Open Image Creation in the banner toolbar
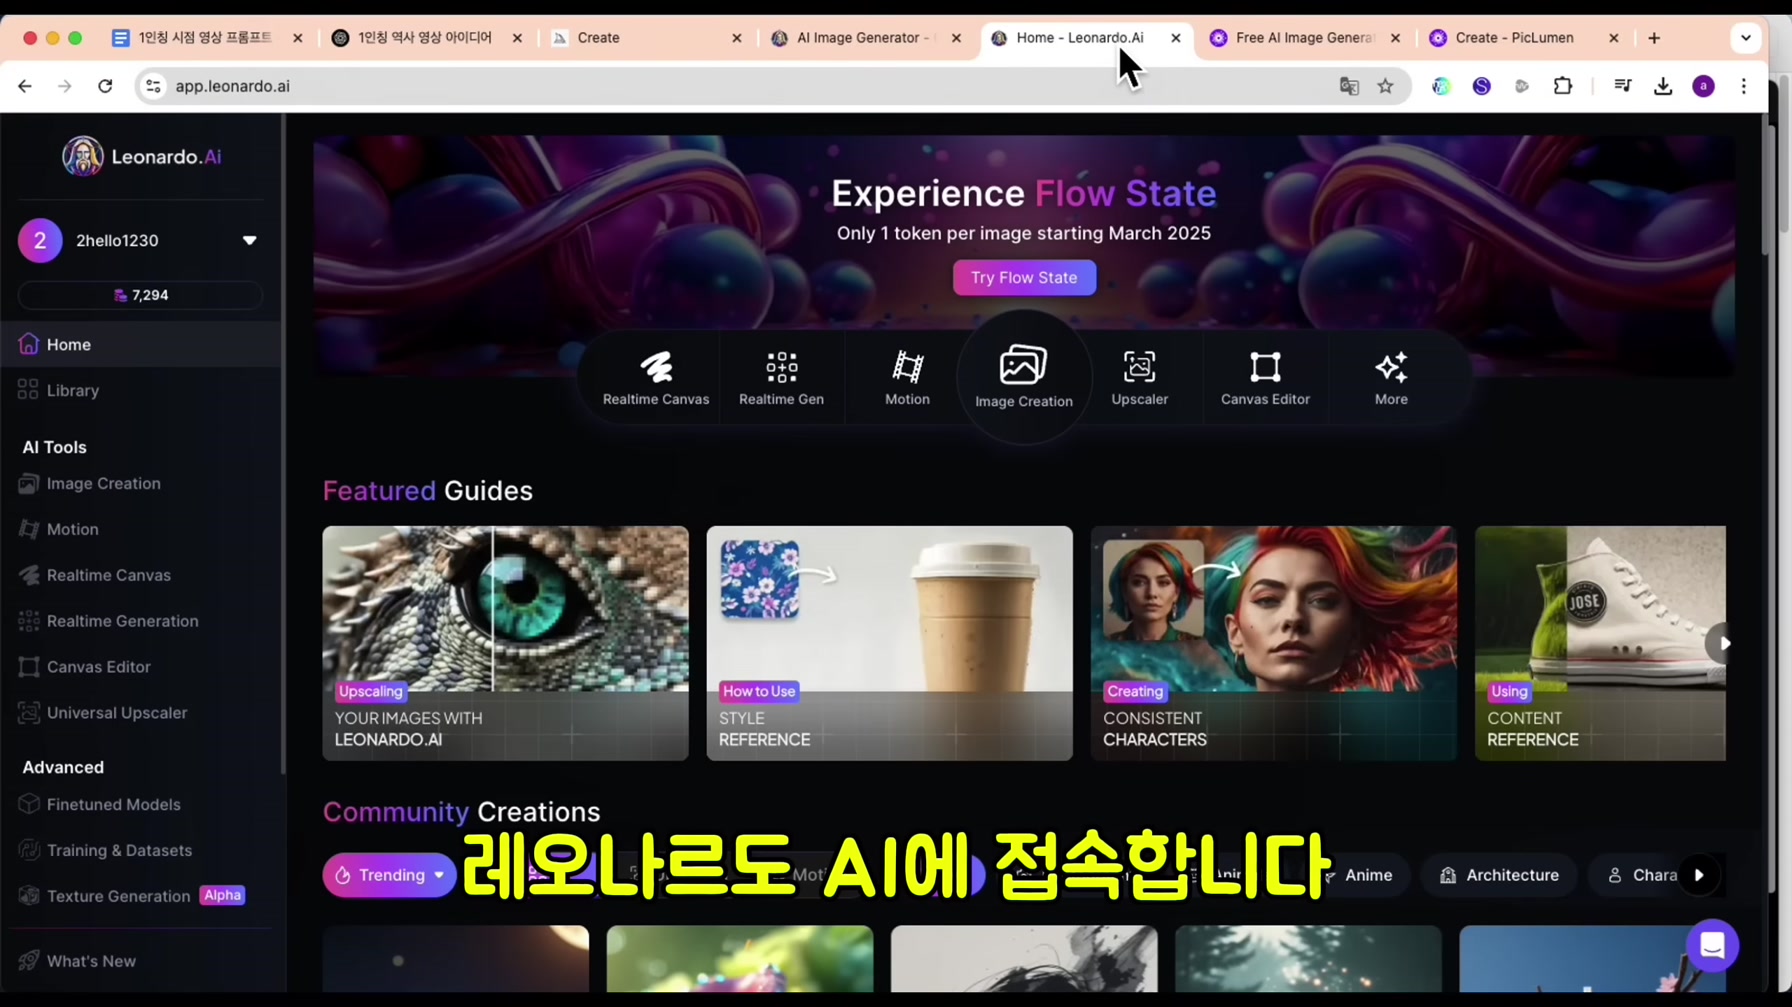 coord(1023,378)
